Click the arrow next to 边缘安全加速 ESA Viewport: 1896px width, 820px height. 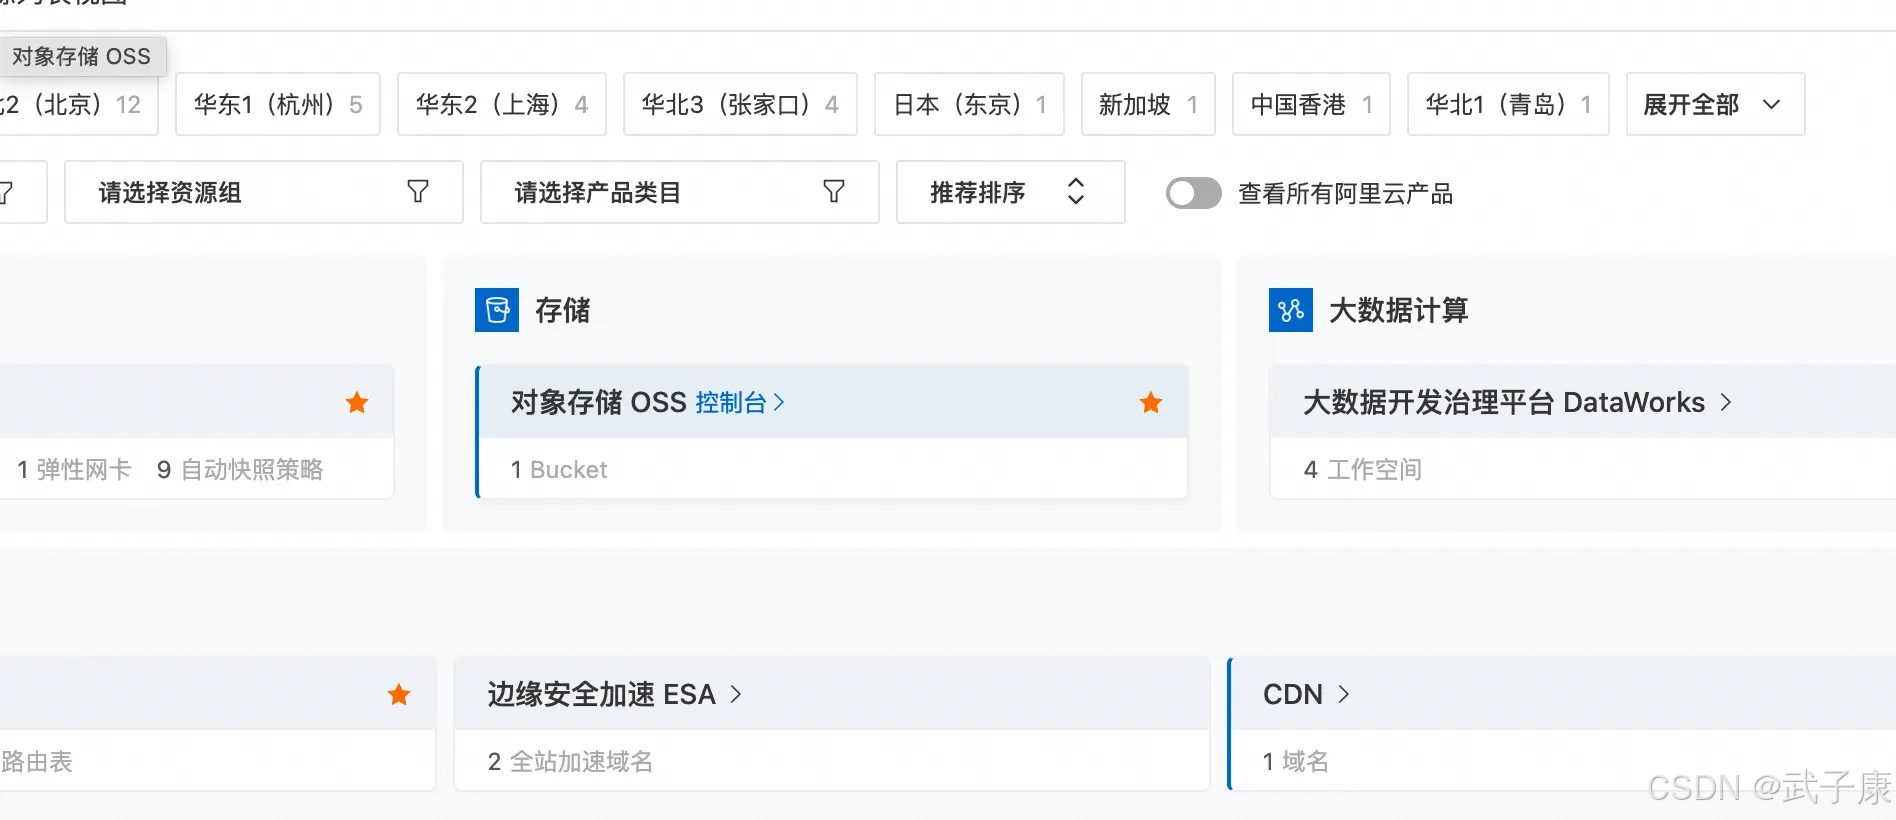click(x=736, y=694)
